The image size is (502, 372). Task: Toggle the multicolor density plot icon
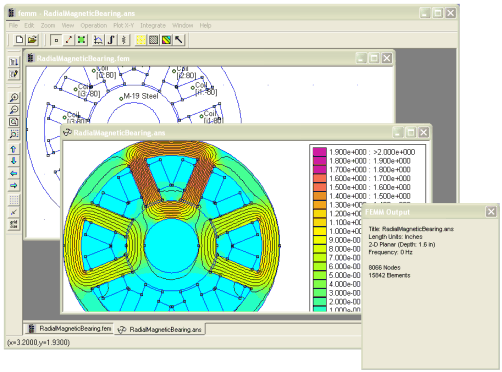click(x=166, y=40)
